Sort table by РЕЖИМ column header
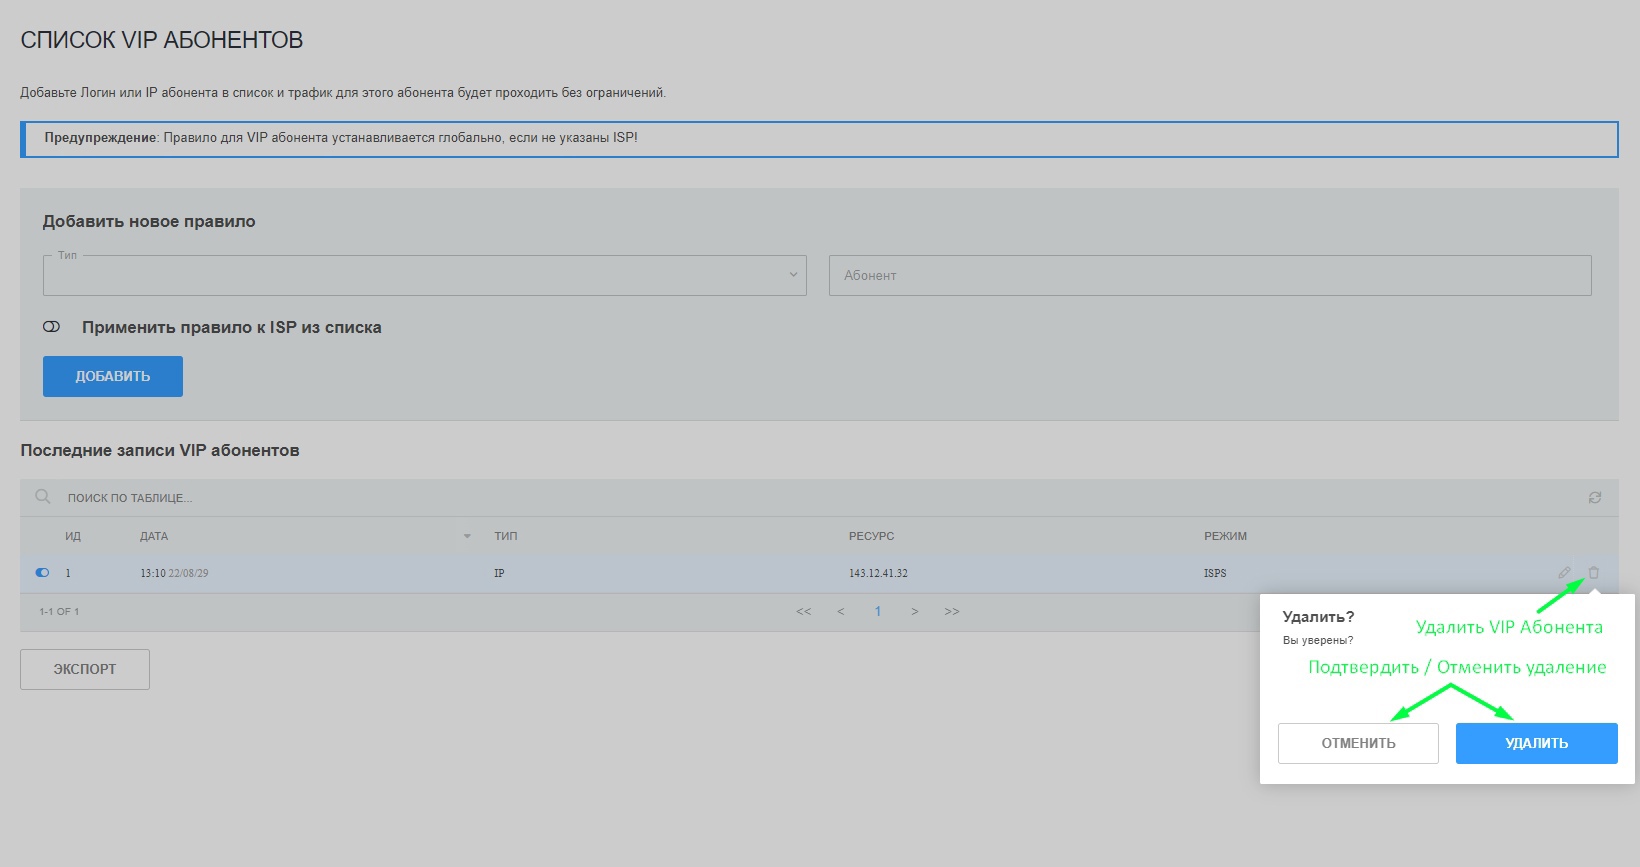The width and height of the screenshot is (1640, 867). pos(1225,537)
